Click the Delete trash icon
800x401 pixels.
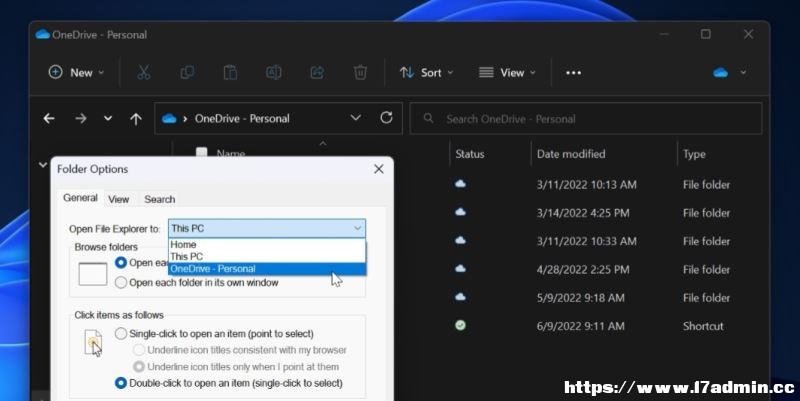pyautogui.click(x=360, y=72)
